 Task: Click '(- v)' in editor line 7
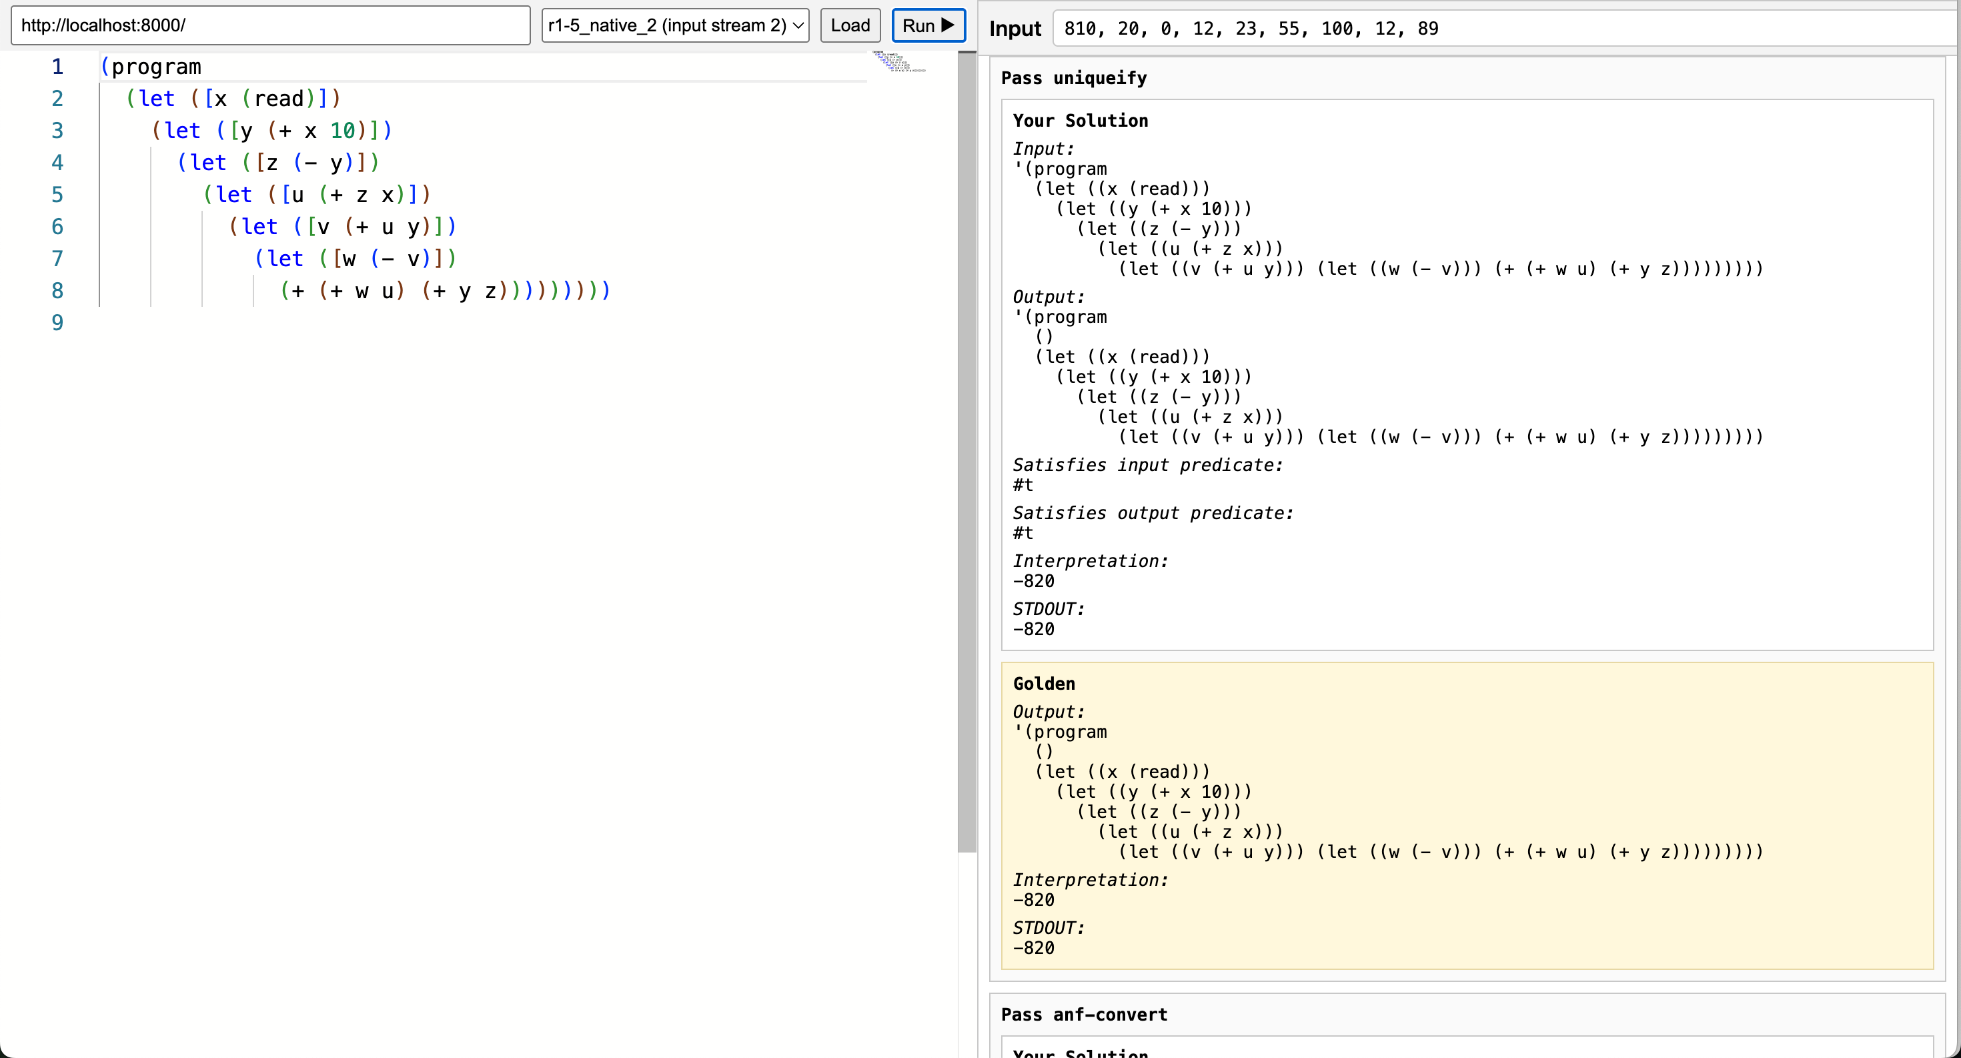coord(401,259)
